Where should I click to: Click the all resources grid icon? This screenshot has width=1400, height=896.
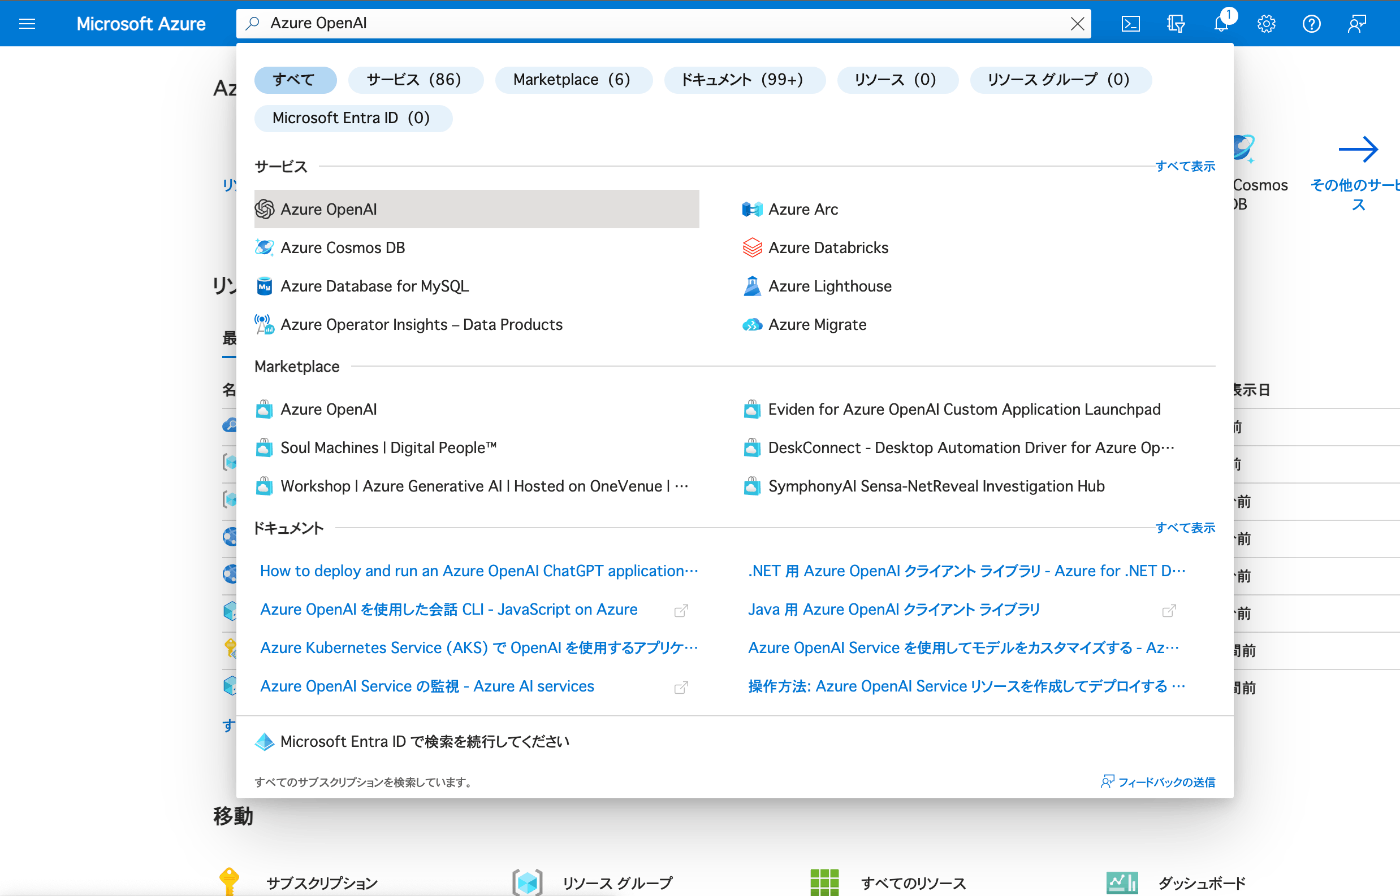(825, 882)
